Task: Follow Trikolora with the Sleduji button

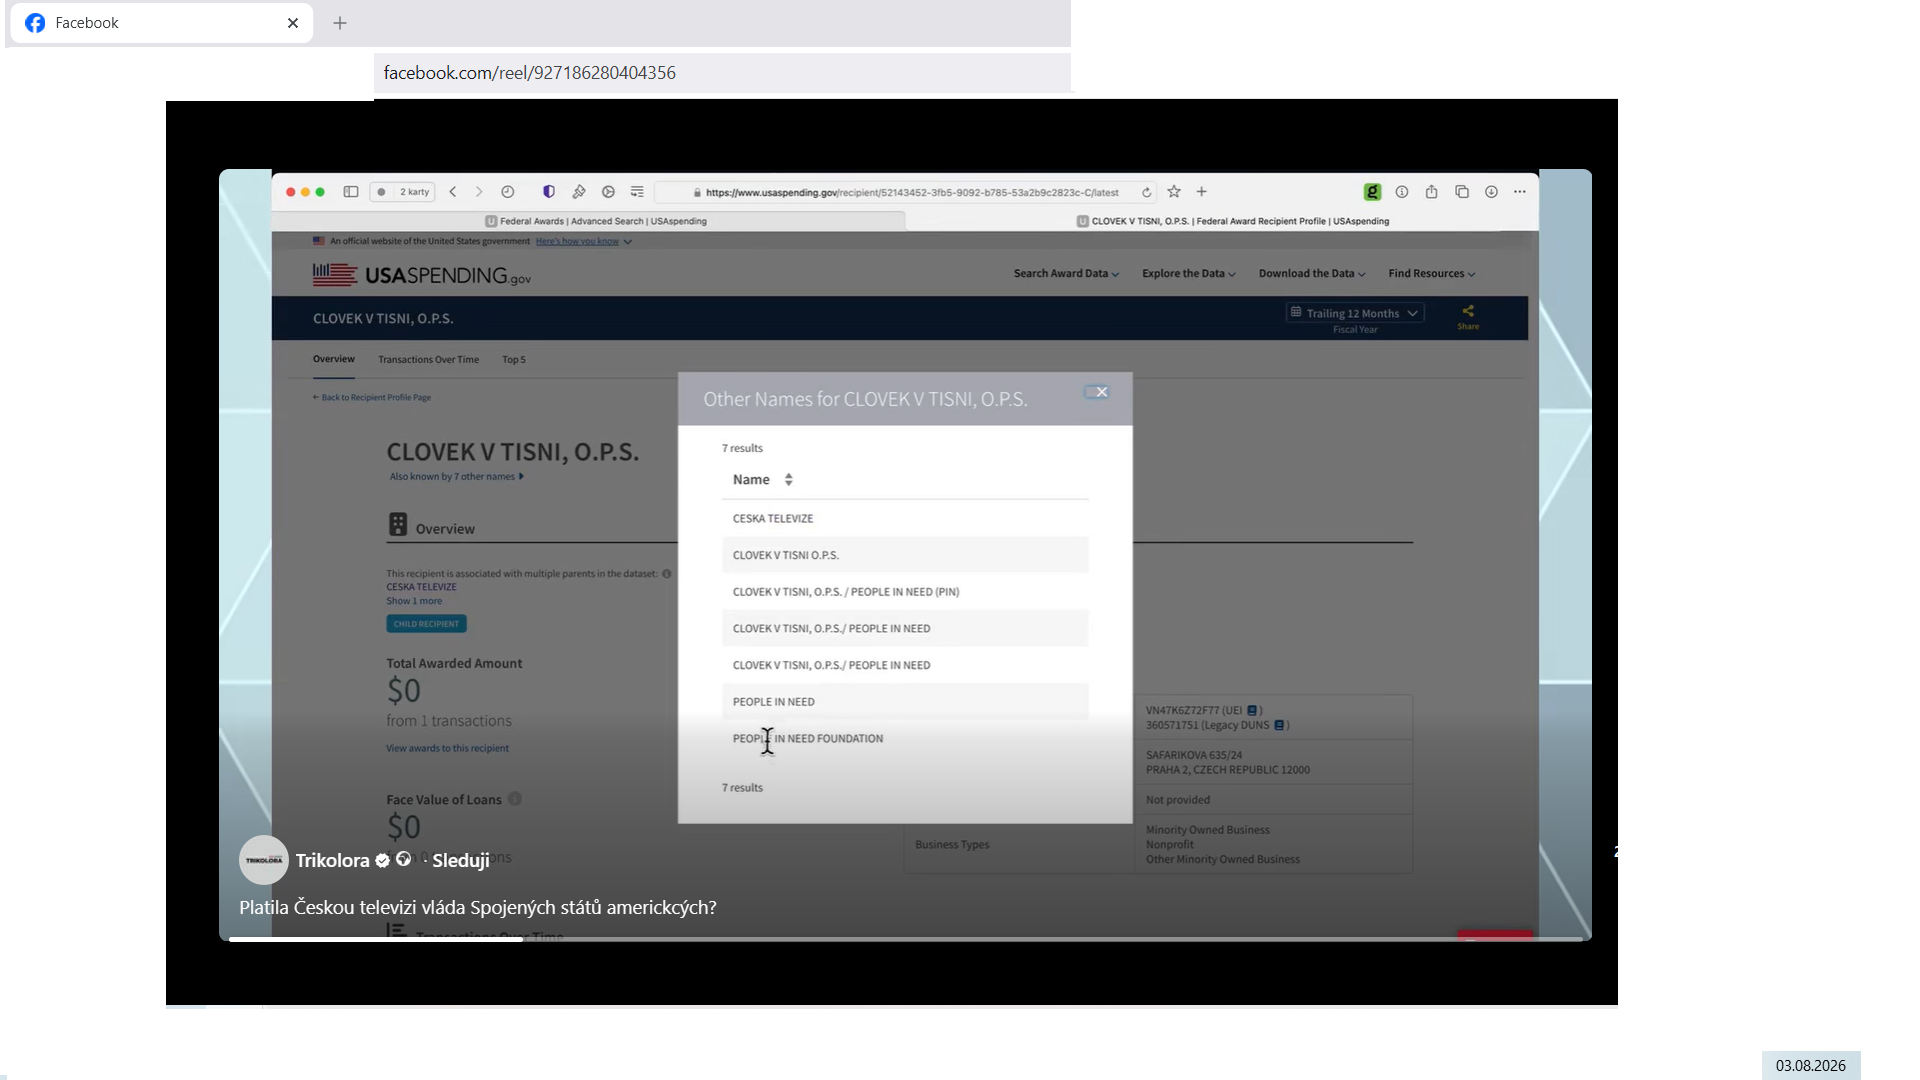Action: tap(461, 860)
